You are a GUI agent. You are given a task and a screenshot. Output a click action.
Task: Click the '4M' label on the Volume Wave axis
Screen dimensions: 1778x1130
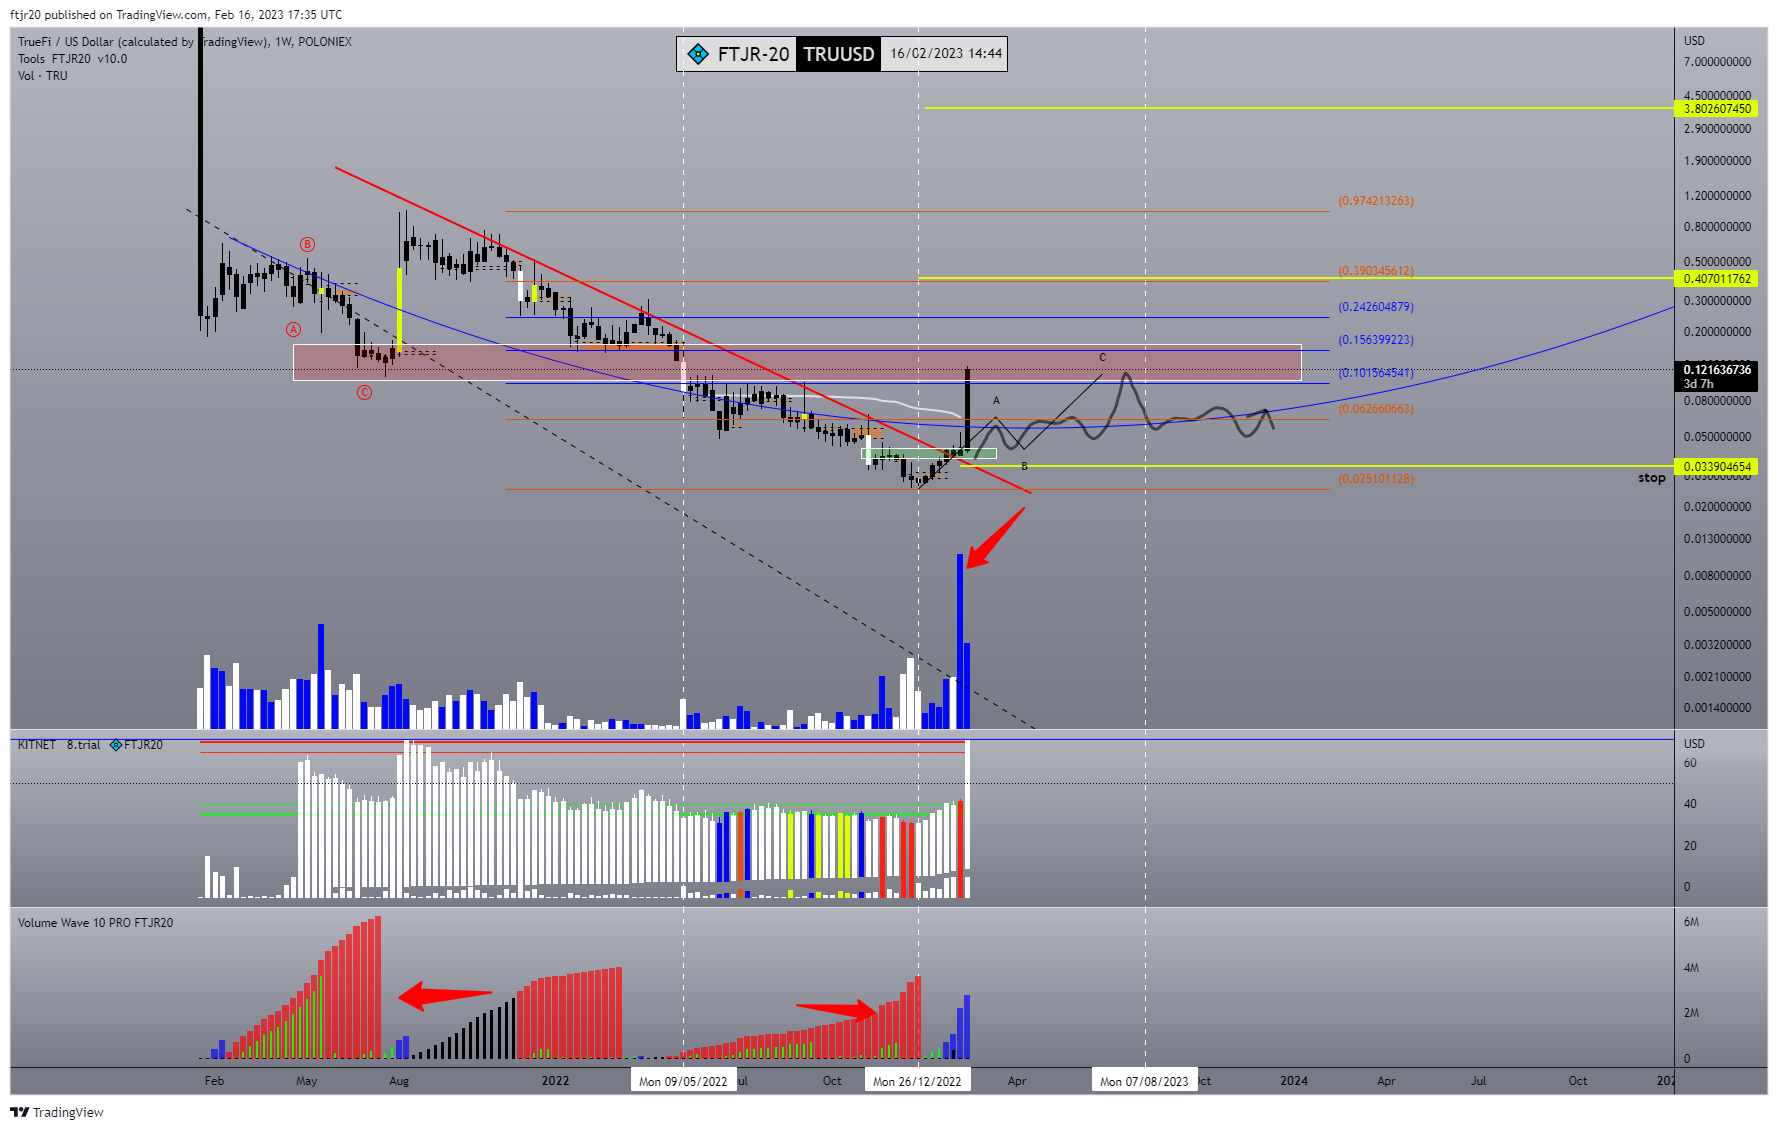(1691, 968)
